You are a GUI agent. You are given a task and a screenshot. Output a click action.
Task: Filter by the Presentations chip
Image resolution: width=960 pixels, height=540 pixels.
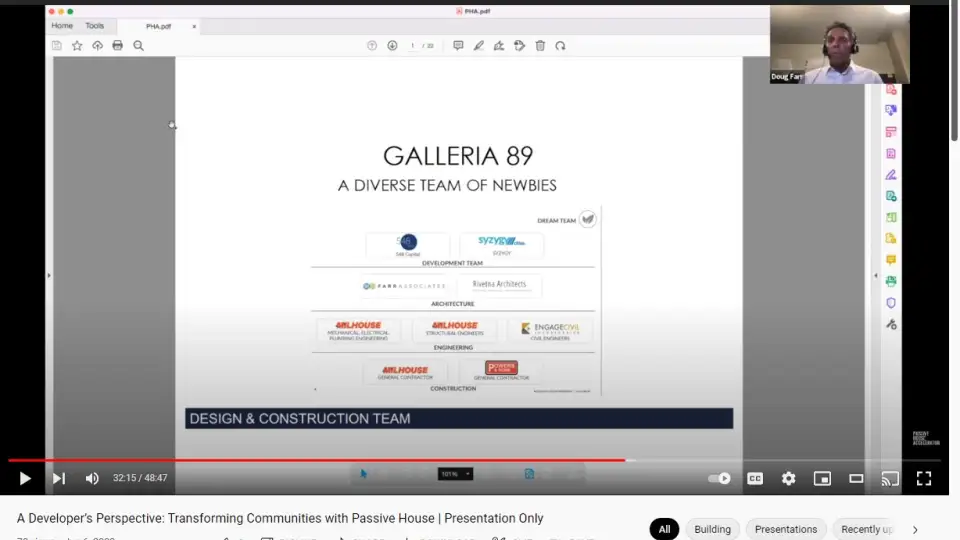coord(785,529)
